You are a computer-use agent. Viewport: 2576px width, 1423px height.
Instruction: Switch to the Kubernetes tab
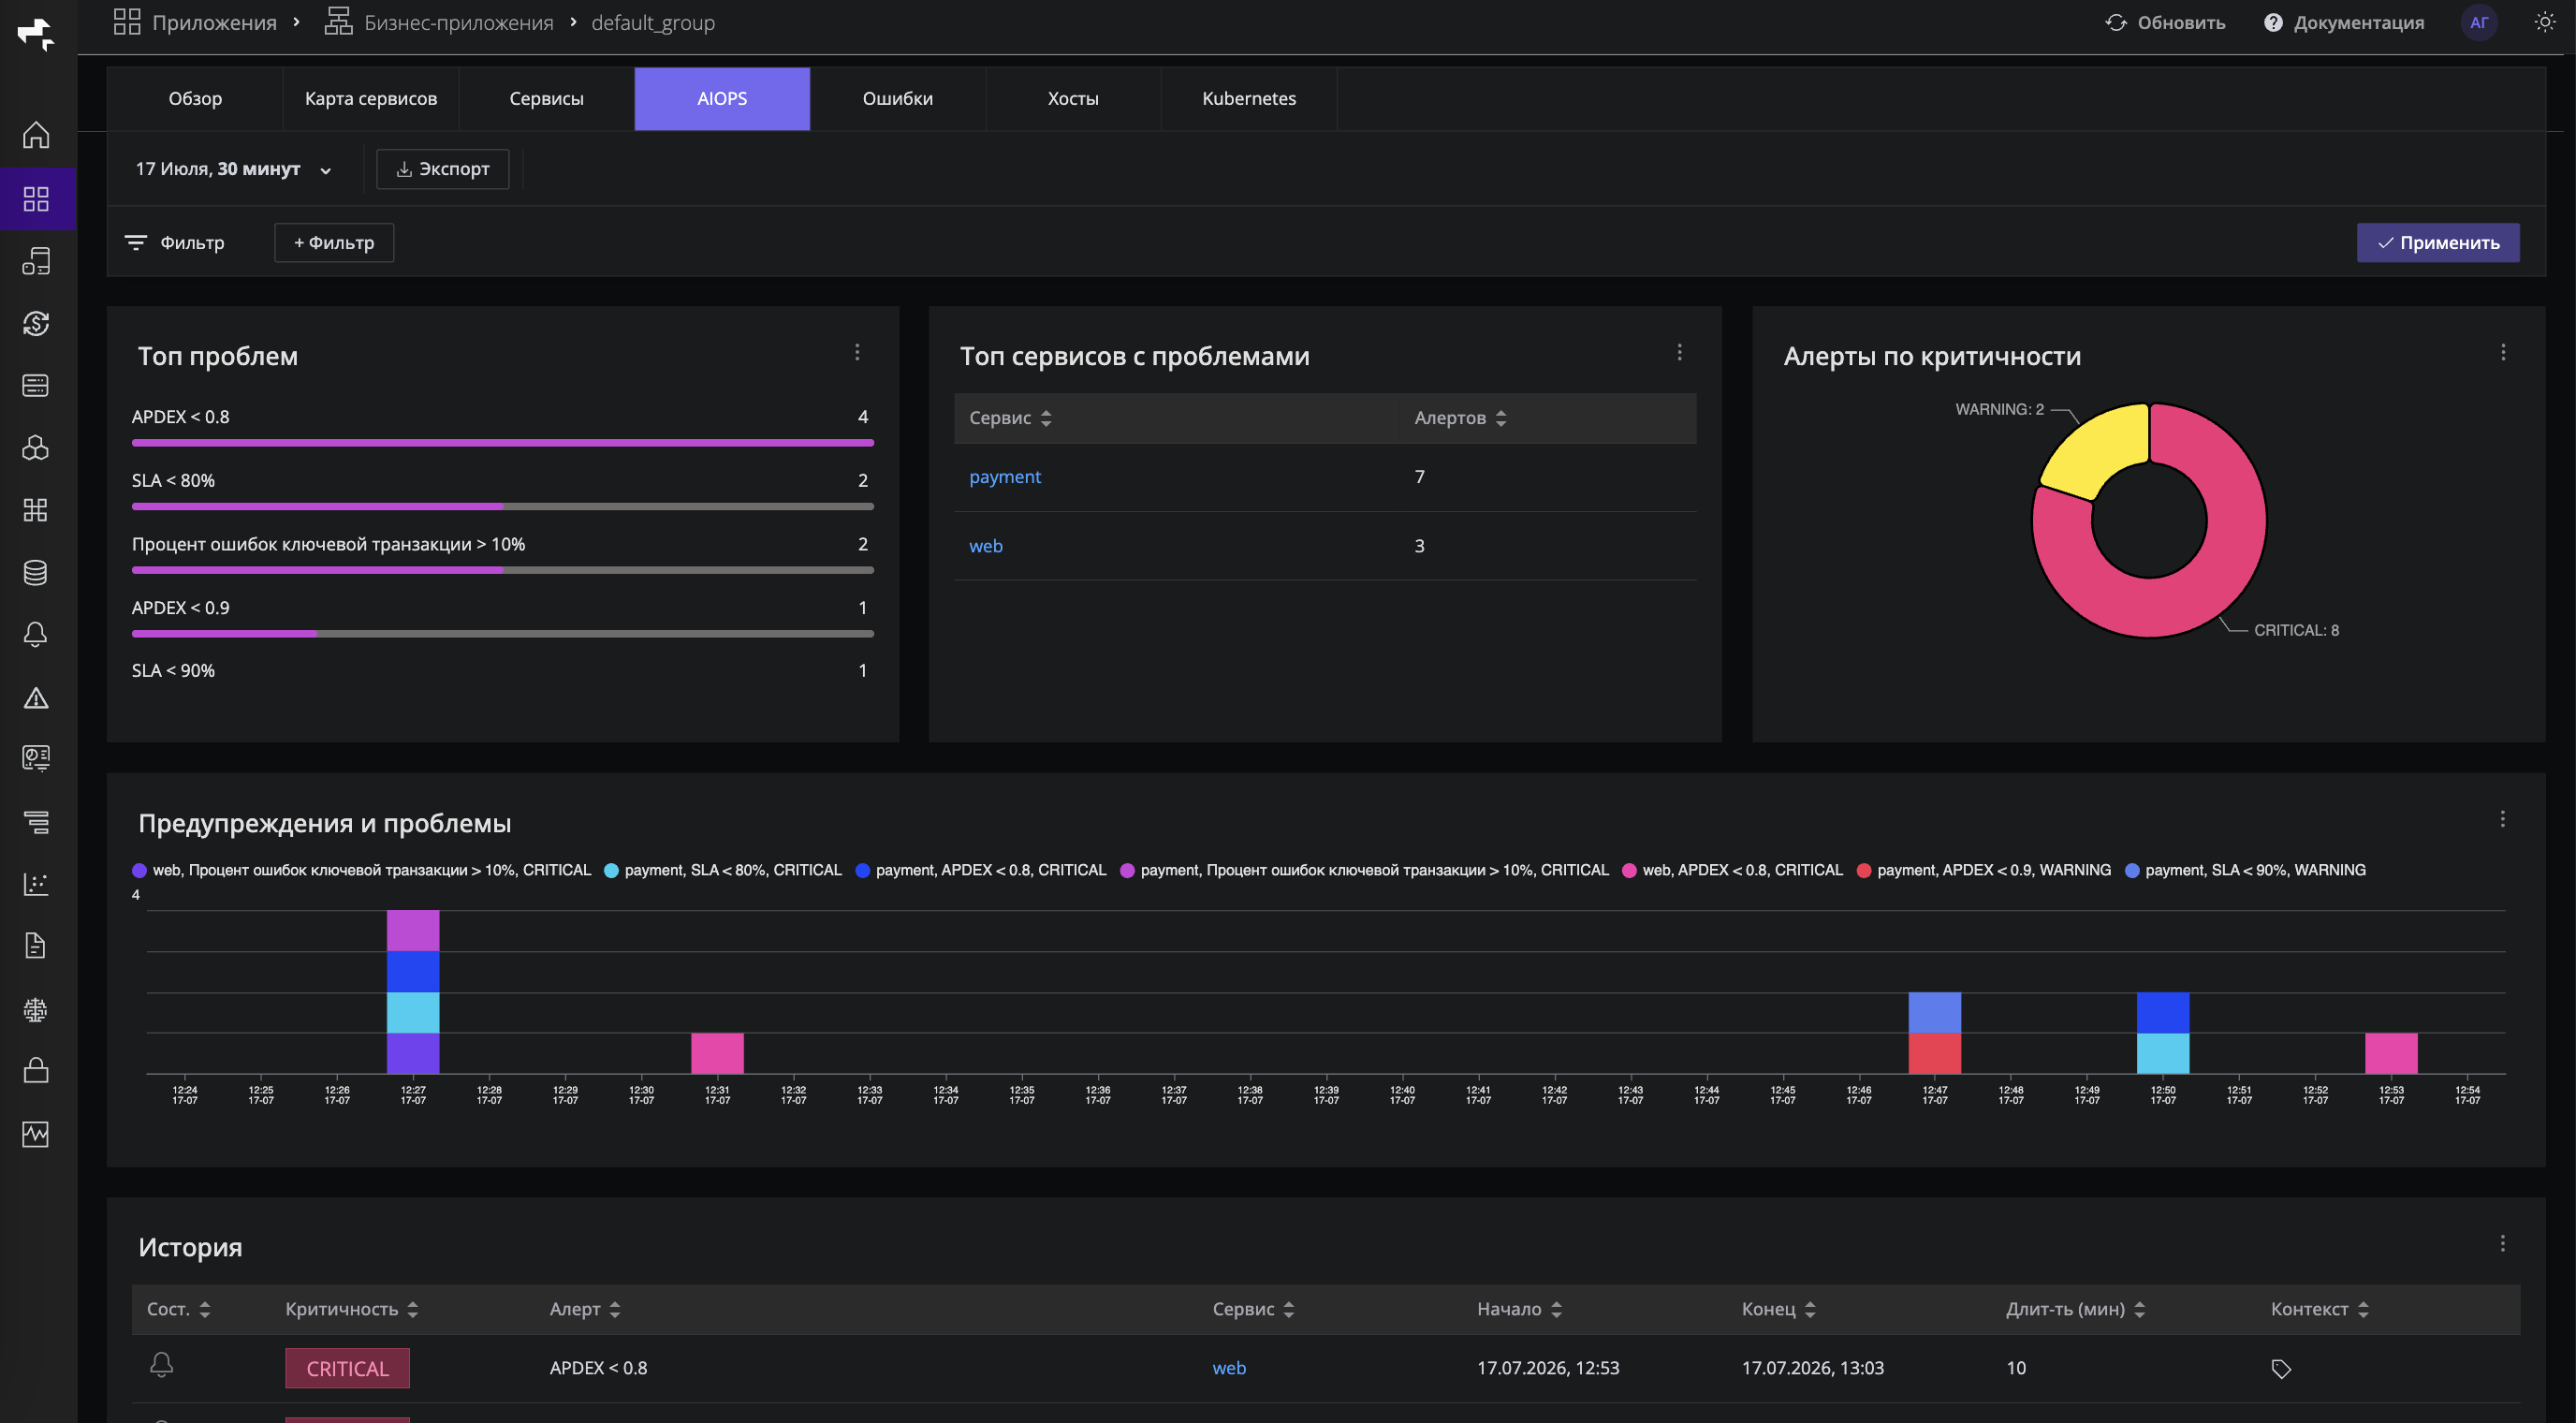pos(1249,98)
